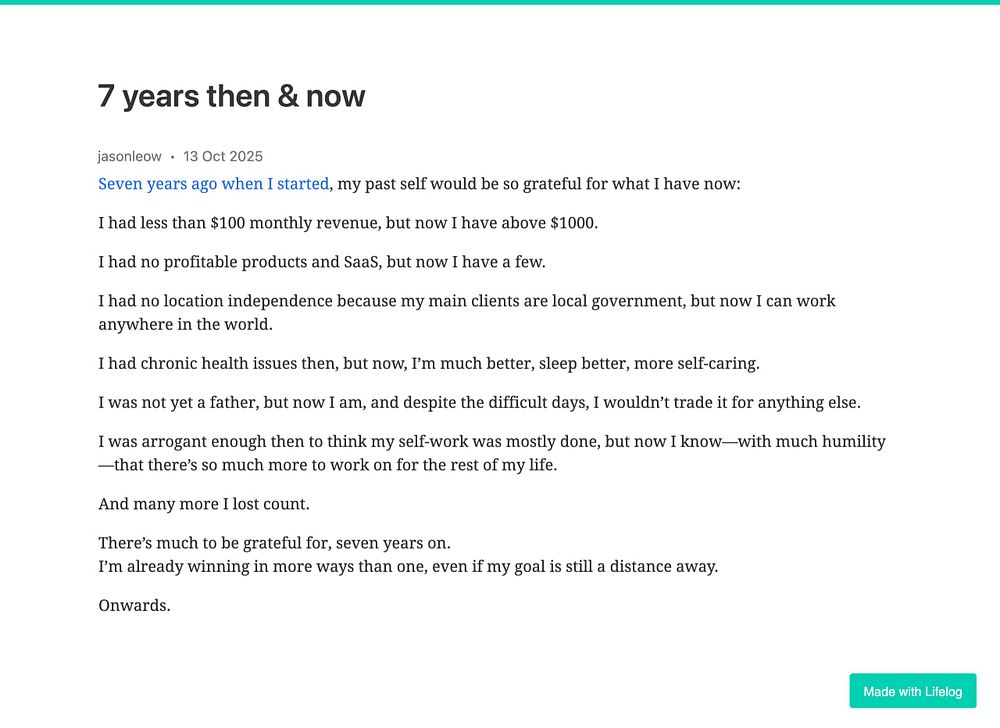Click the paragraph about $100 monthly revenue
Image resolution: width=1000 pixels, height=728 pixels.
point(348,223)
